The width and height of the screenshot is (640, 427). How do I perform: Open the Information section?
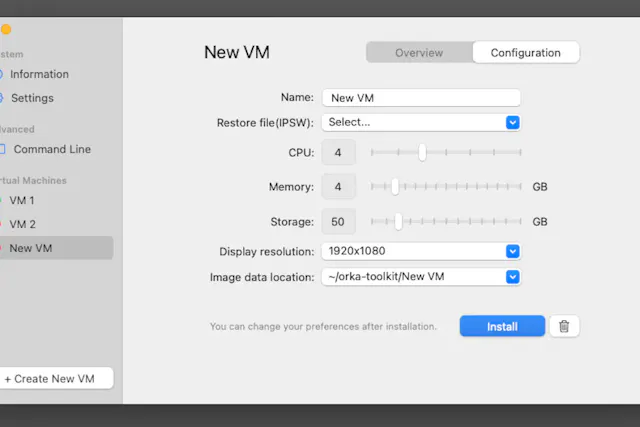(39, 74)
